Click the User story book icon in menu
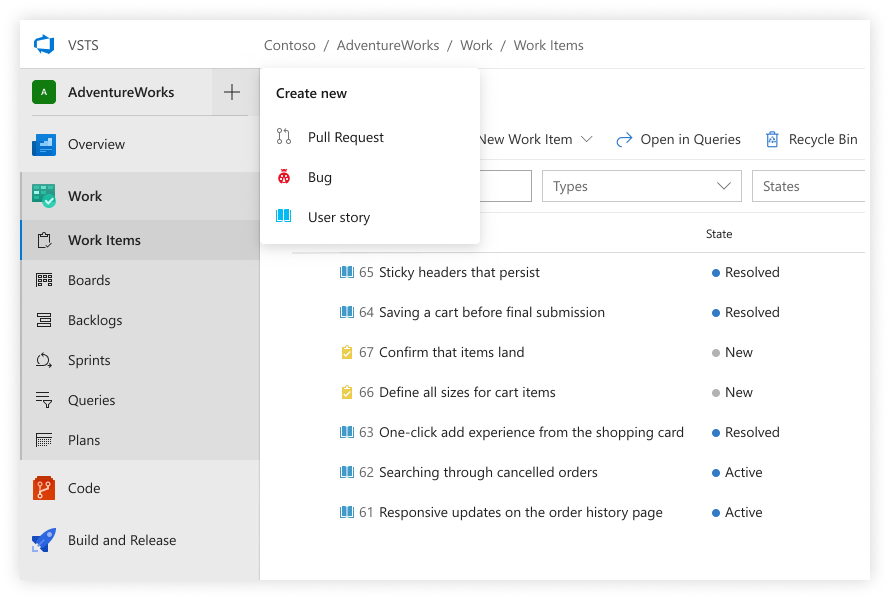This screenshot has height=600, width=890. [x=284, y=216]
